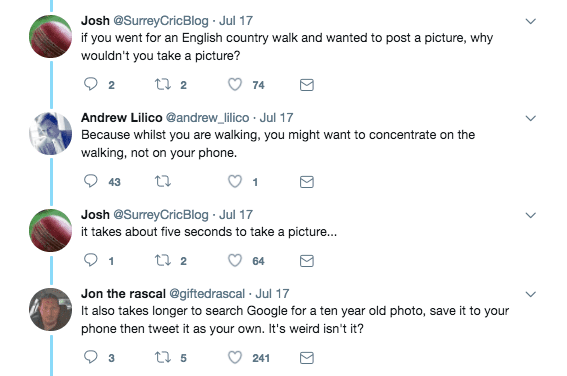The width and height of the screenshot is (567, 376).
Task: Open Jon the rascal's profile name
Action: pos(123,294)
